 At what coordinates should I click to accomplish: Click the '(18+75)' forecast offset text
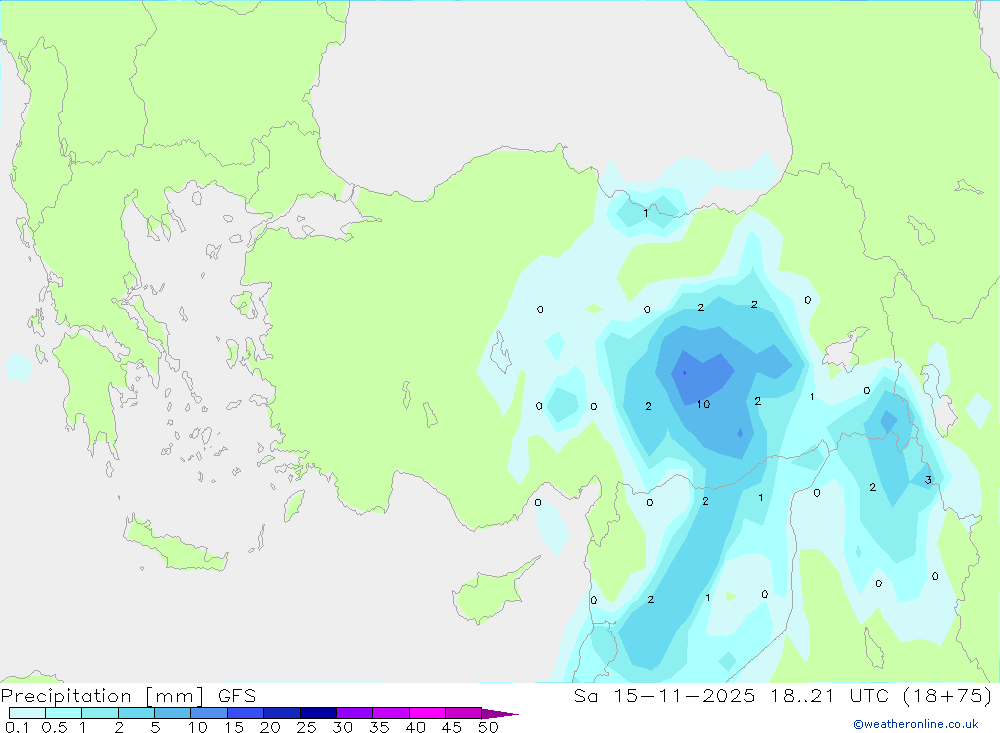948,695
